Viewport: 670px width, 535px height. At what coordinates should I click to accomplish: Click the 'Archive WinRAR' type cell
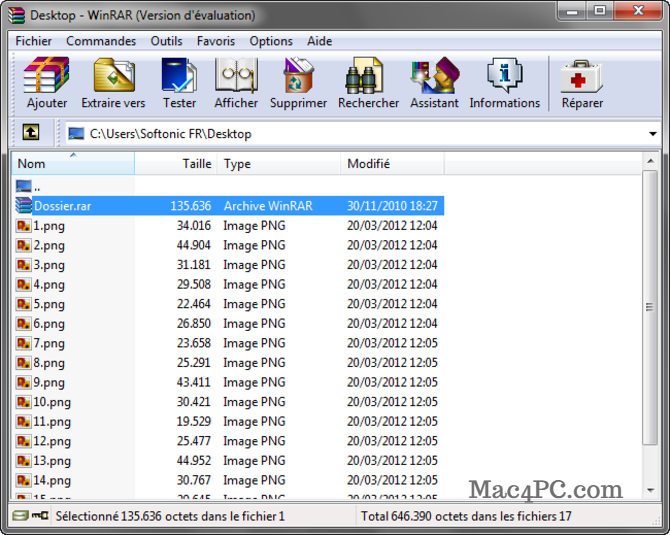click(x=268, y=206)
